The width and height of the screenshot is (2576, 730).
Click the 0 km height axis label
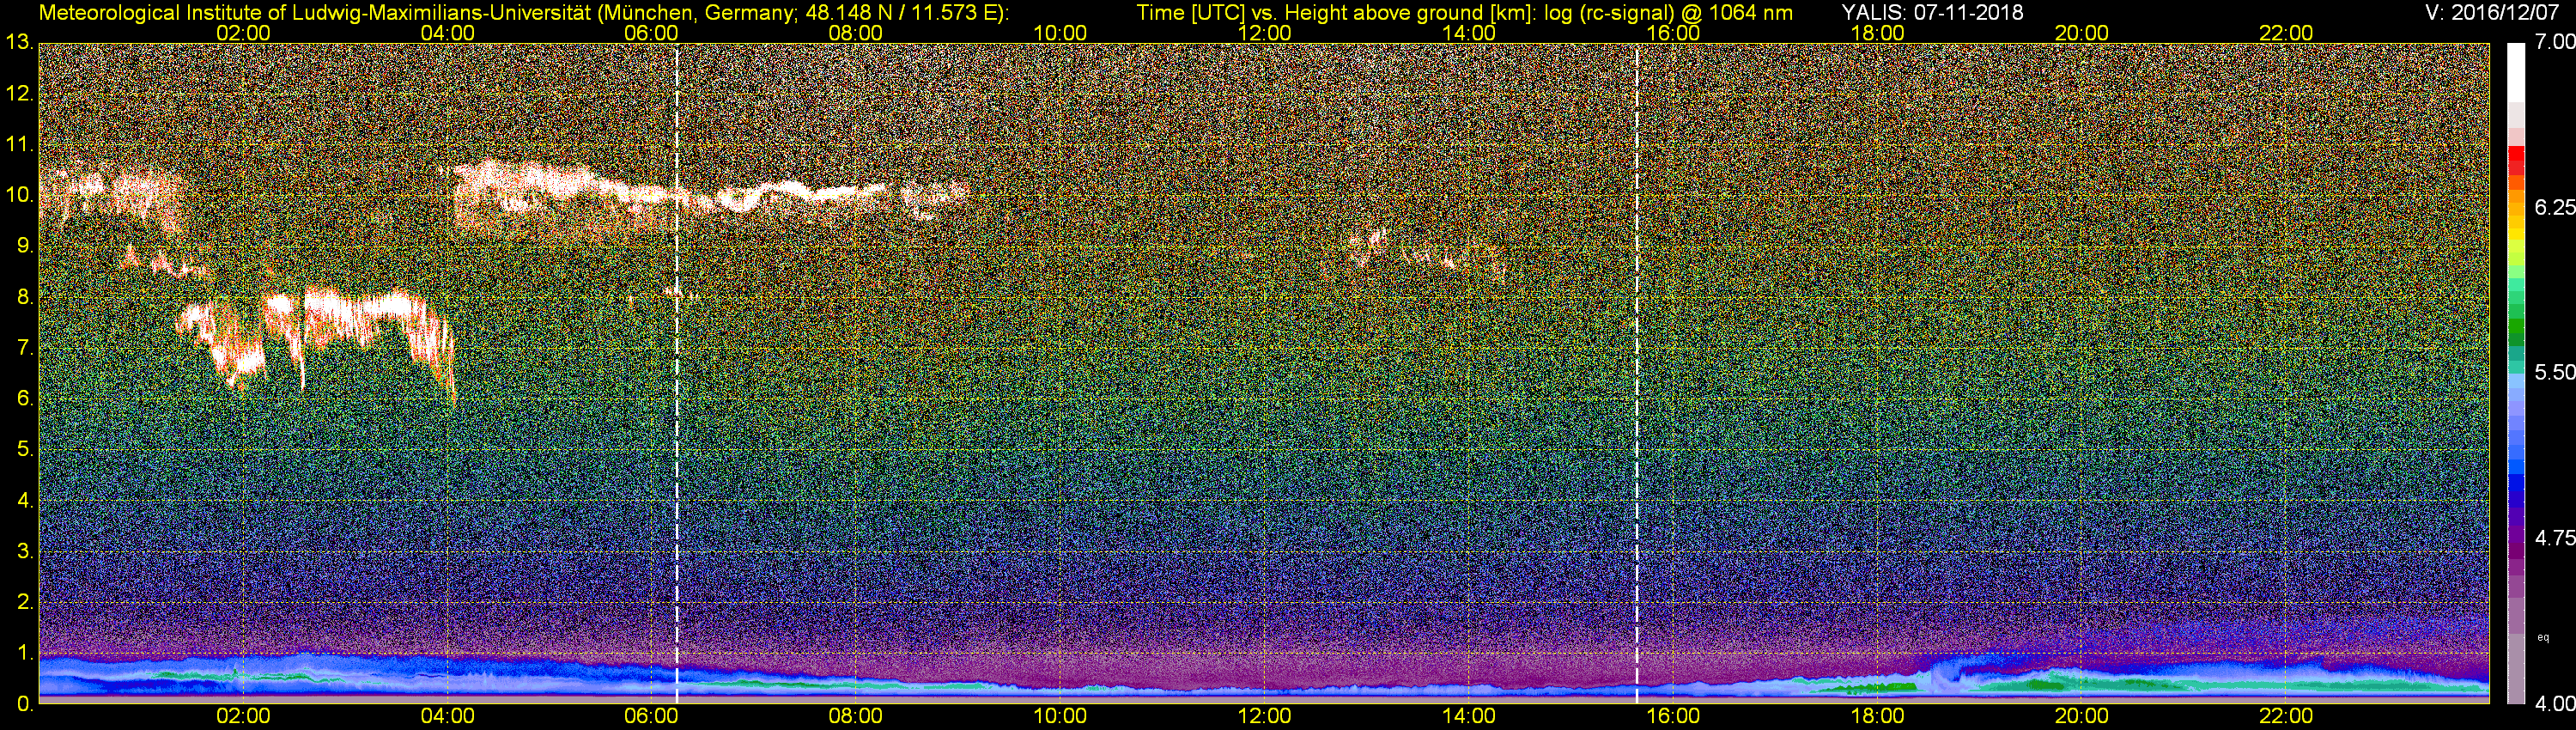tap(25, 704)
